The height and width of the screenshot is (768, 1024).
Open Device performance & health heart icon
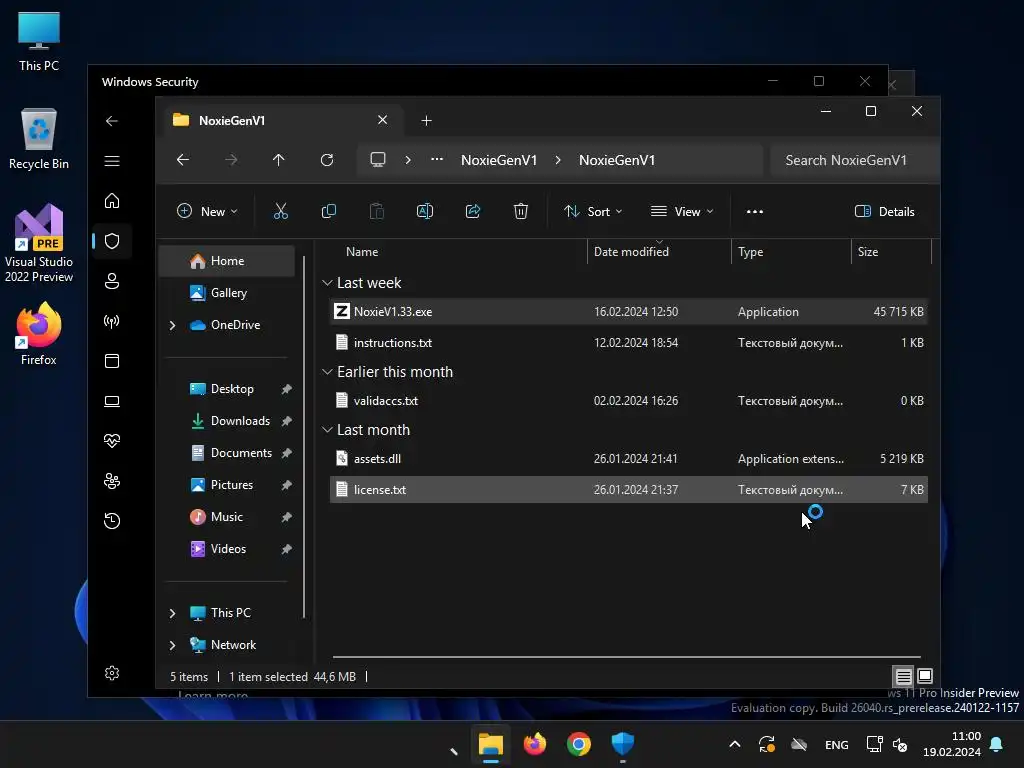[x=112, y=441]
